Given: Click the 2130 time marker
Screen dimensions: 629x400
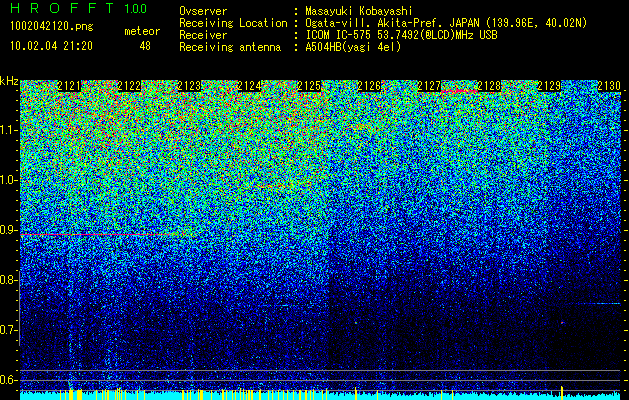Looking at the screenshot, I should pos(609,86).
